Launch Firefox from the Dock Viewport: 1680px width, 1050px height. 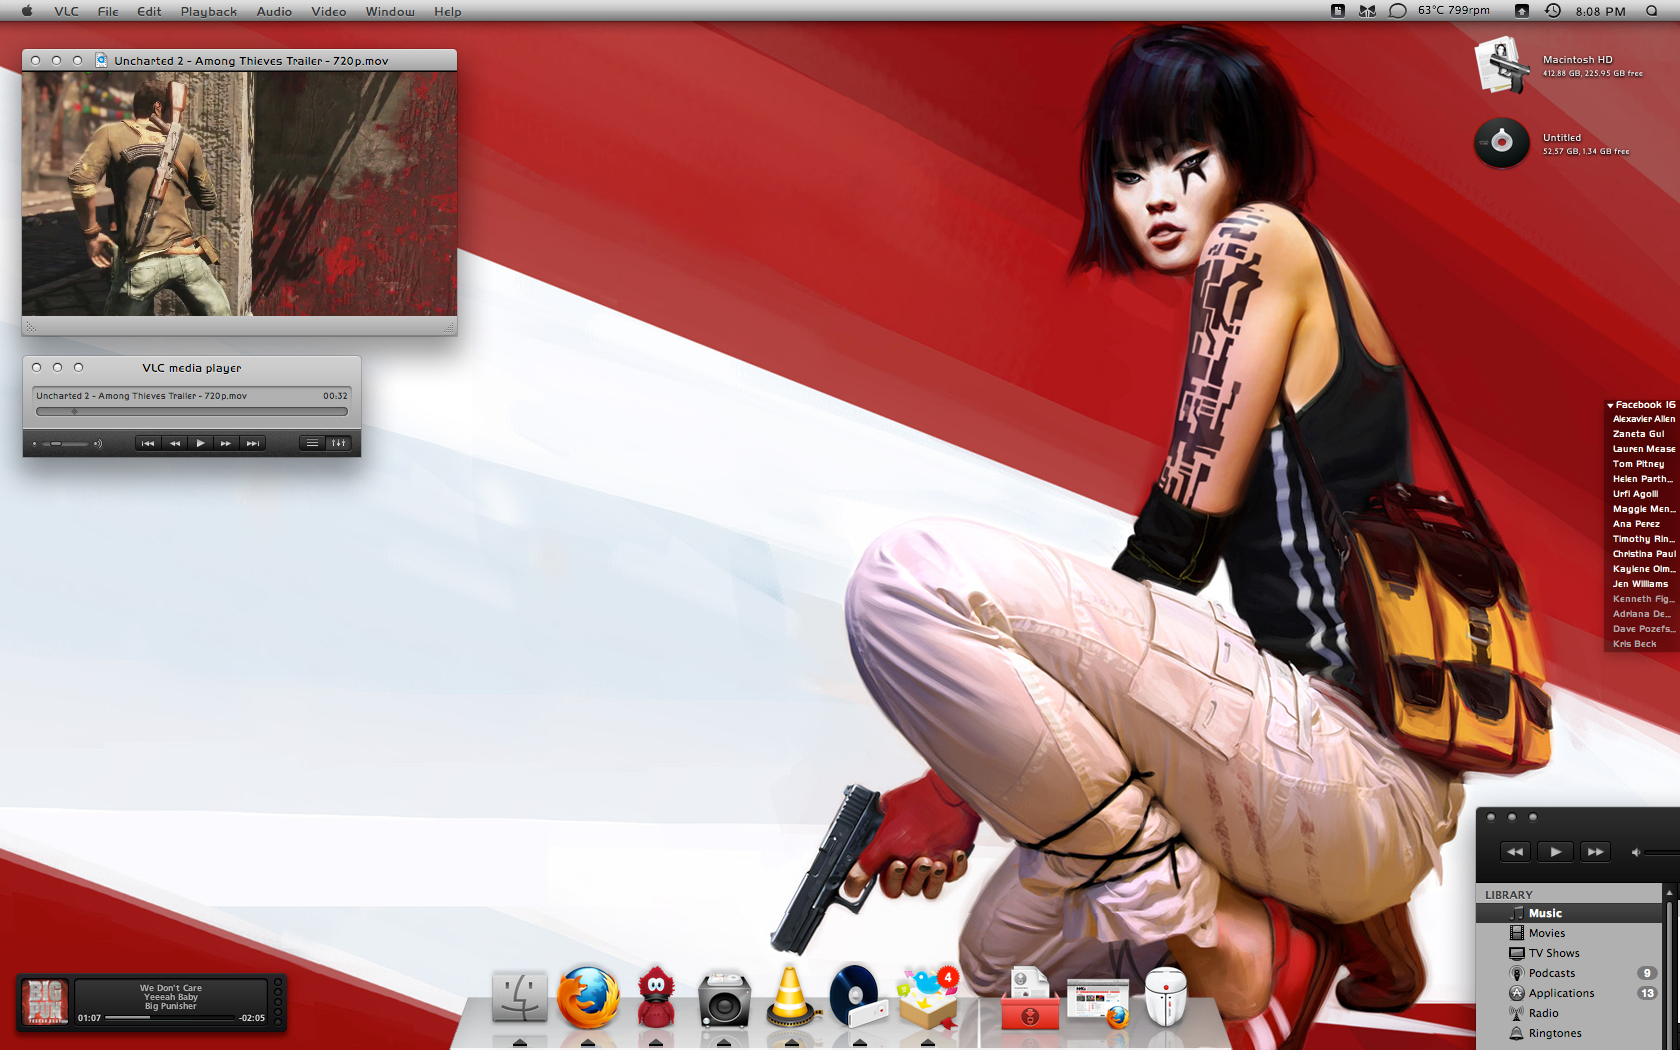point(588,997)
